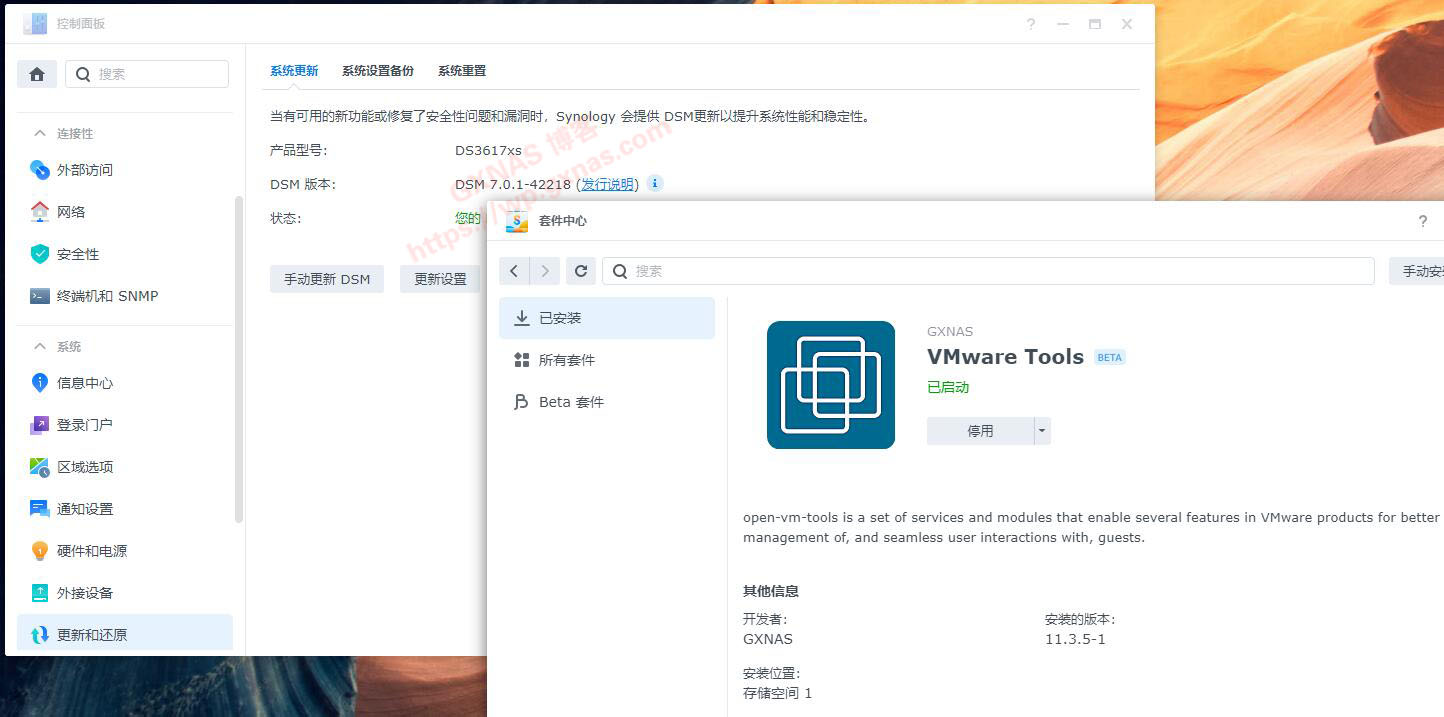Screen dimensions: 1444x717
Task: Select 终端机和 SNMP in the sidebar
Action: click(x=107, y=296)
